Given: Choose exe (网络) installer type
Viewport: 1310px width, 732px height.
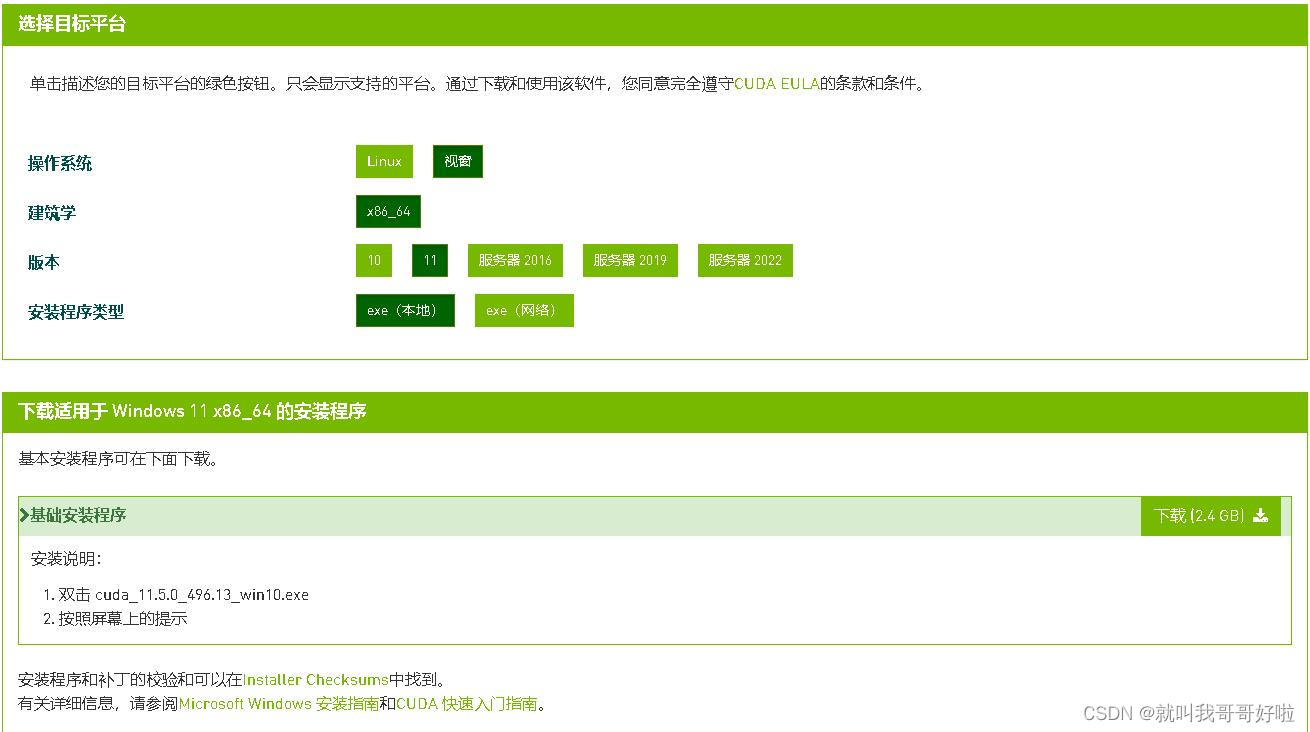Looking at the screenshot, I should tap(524, 311).
